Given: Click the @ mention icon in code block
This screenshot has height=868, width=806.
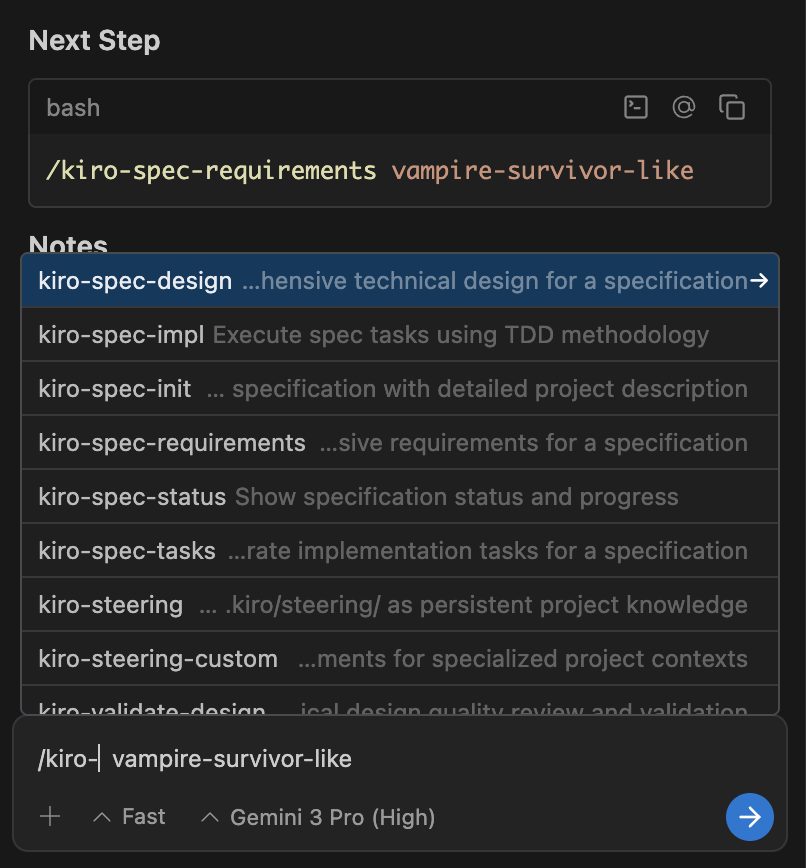Looking at the screenshot, I should click(x=684, y=107).
